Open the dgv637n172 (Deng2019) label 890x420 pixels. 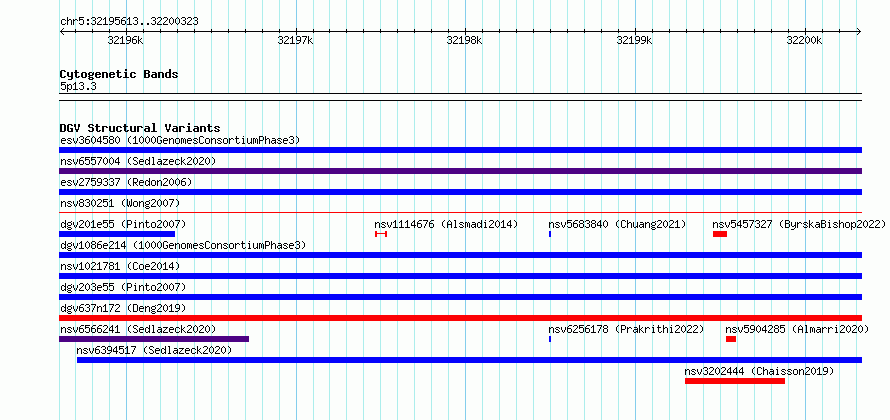(123, 308)
